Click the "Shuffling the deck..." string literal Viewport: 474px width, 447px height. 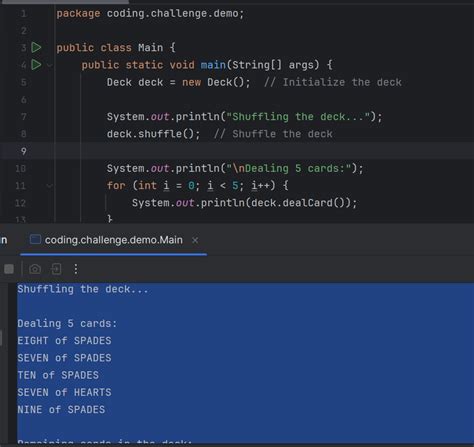tap(298, 117)
